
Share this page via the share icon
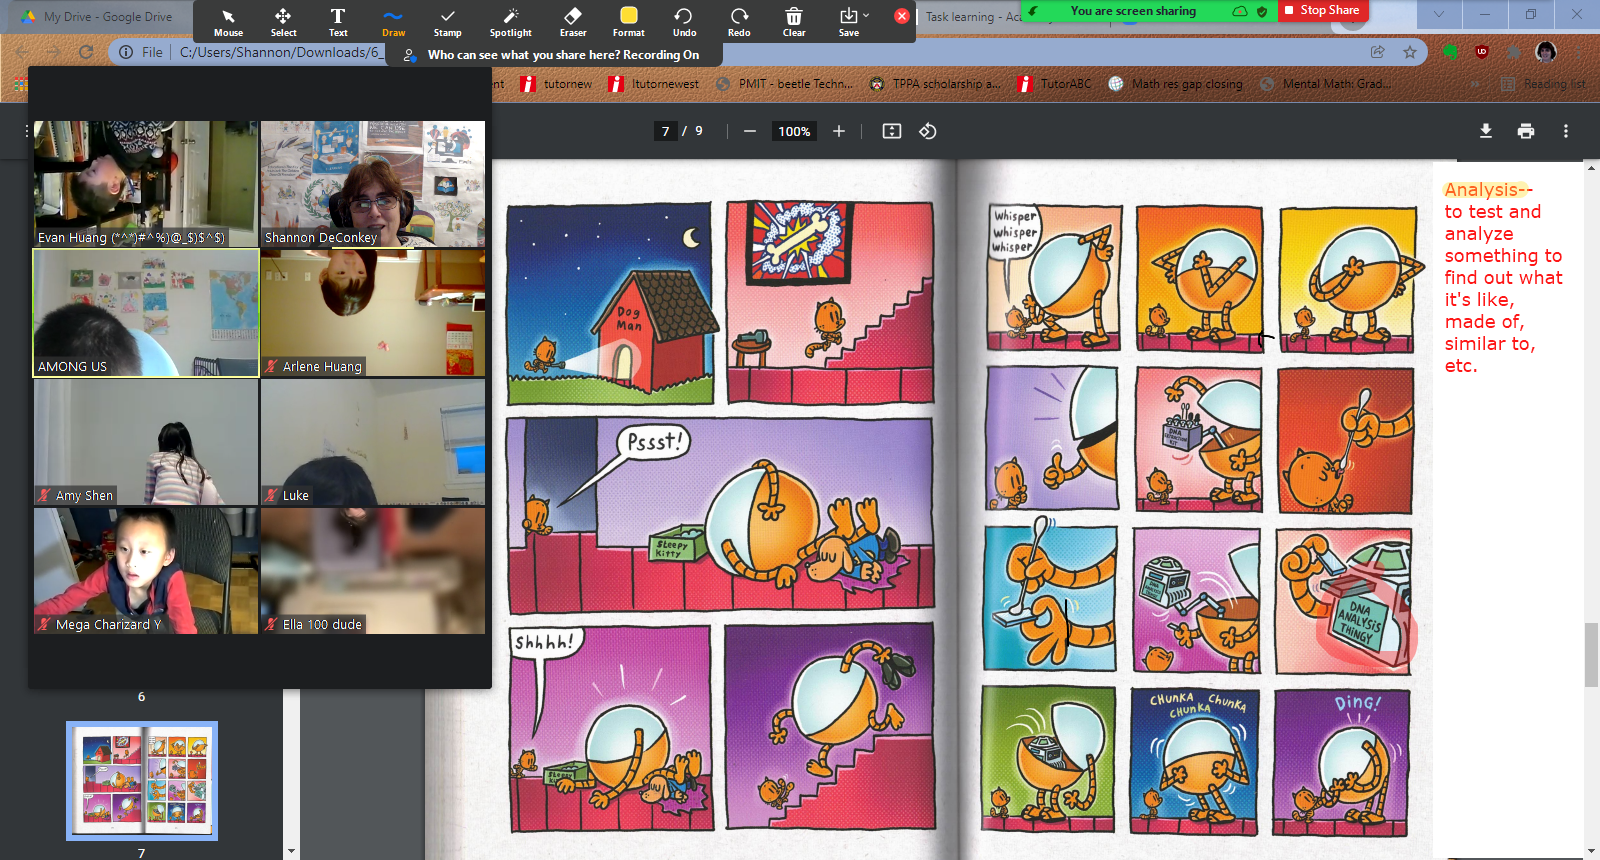tap(1377, 52)
